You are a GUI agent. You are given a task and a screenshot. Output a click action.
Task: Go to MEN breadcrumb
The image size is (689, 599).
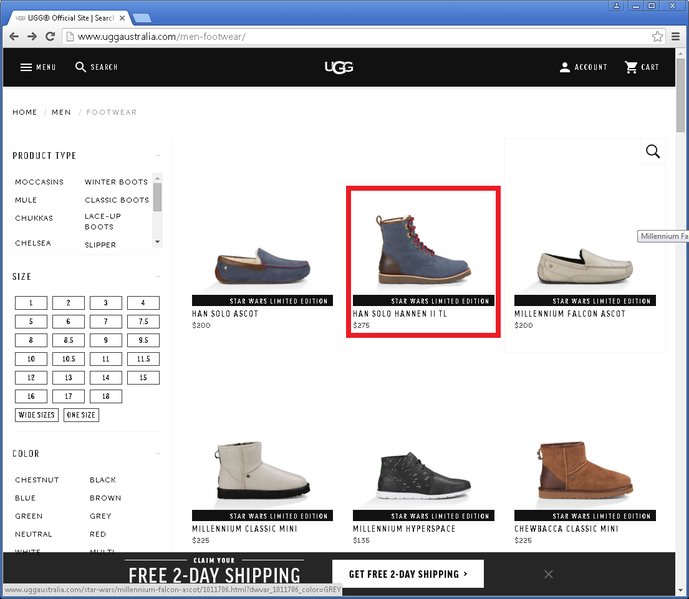pyautogui.click(x=61, y=112)
